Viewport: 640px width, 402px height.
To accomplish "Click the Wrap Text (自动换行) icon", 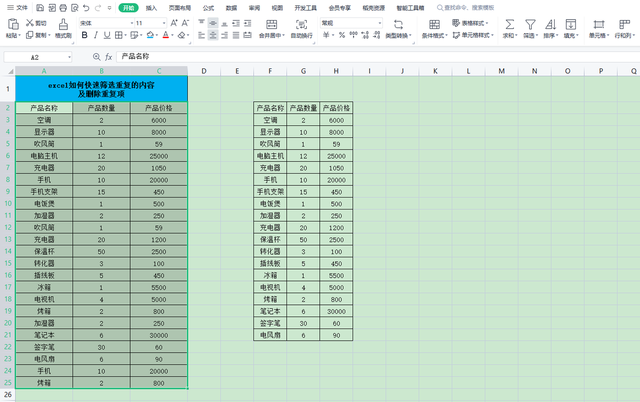I will (x=301, y=24).
